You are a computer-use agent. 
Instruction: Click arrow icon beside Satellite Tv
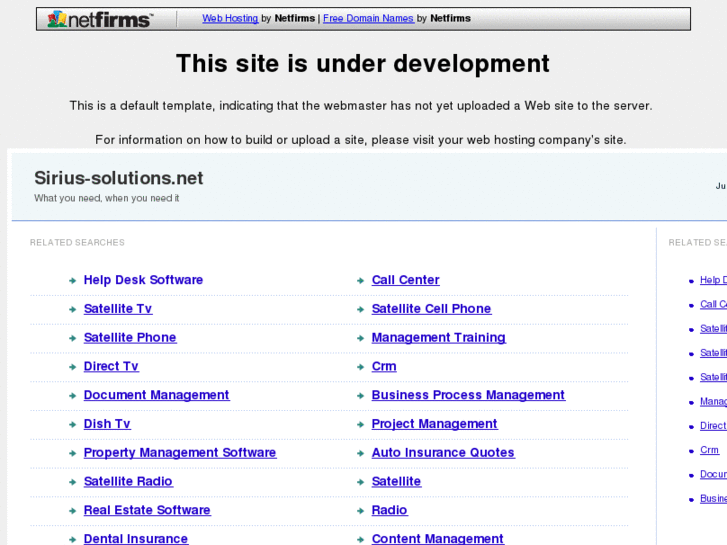72,309
